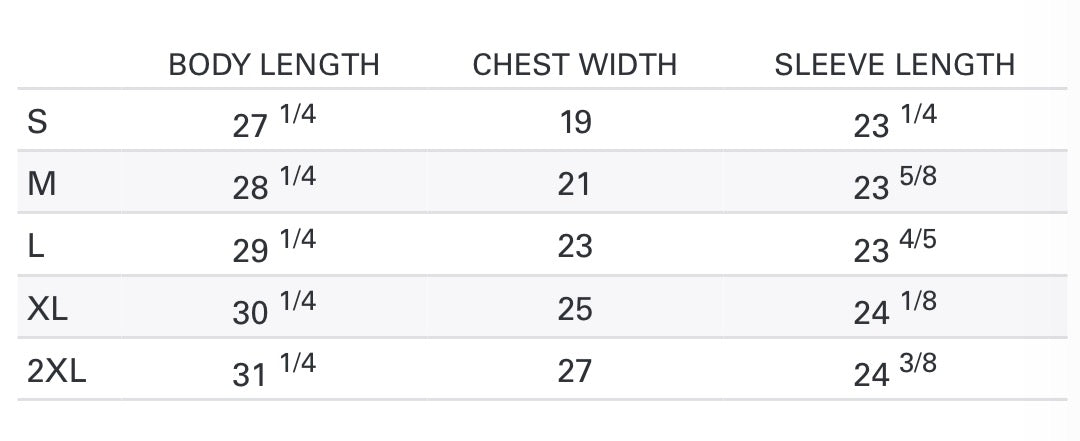Click chest width value 27
Viewport: 1080px width, 441px height.
point(575,371)
